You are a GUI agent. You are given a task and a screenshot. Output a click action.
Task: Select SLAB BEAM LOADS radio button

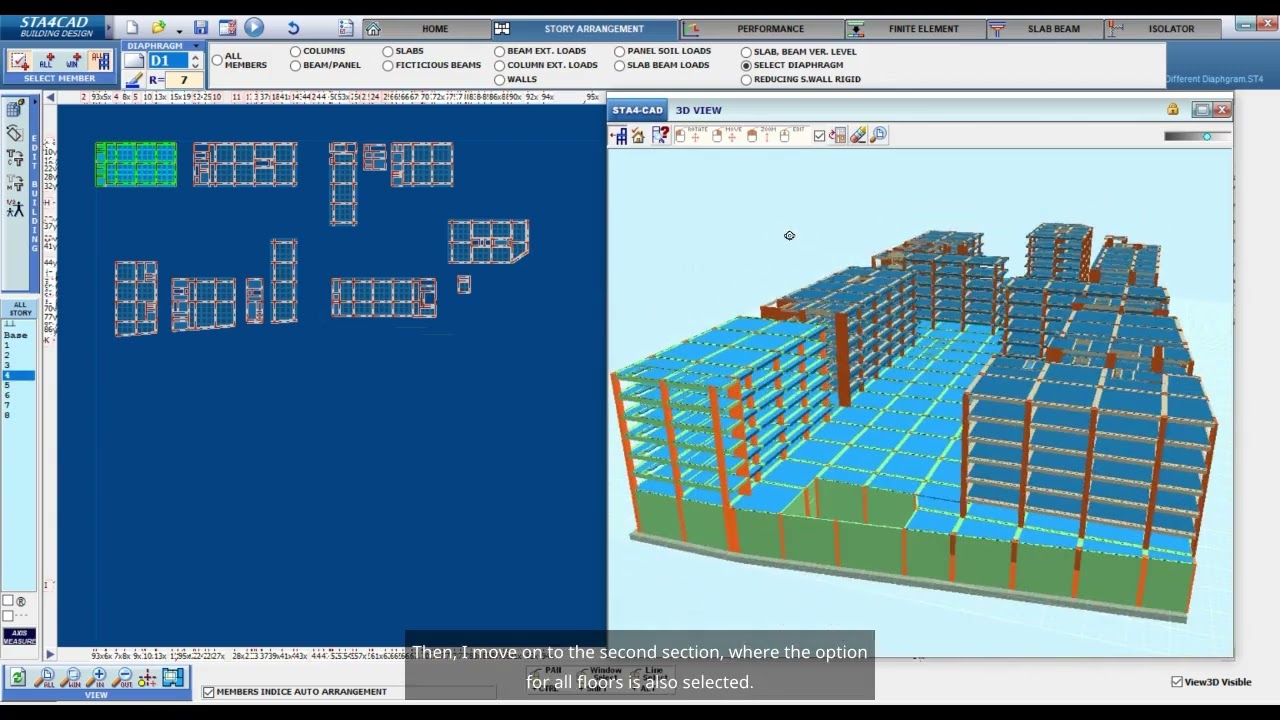point(619,65)
